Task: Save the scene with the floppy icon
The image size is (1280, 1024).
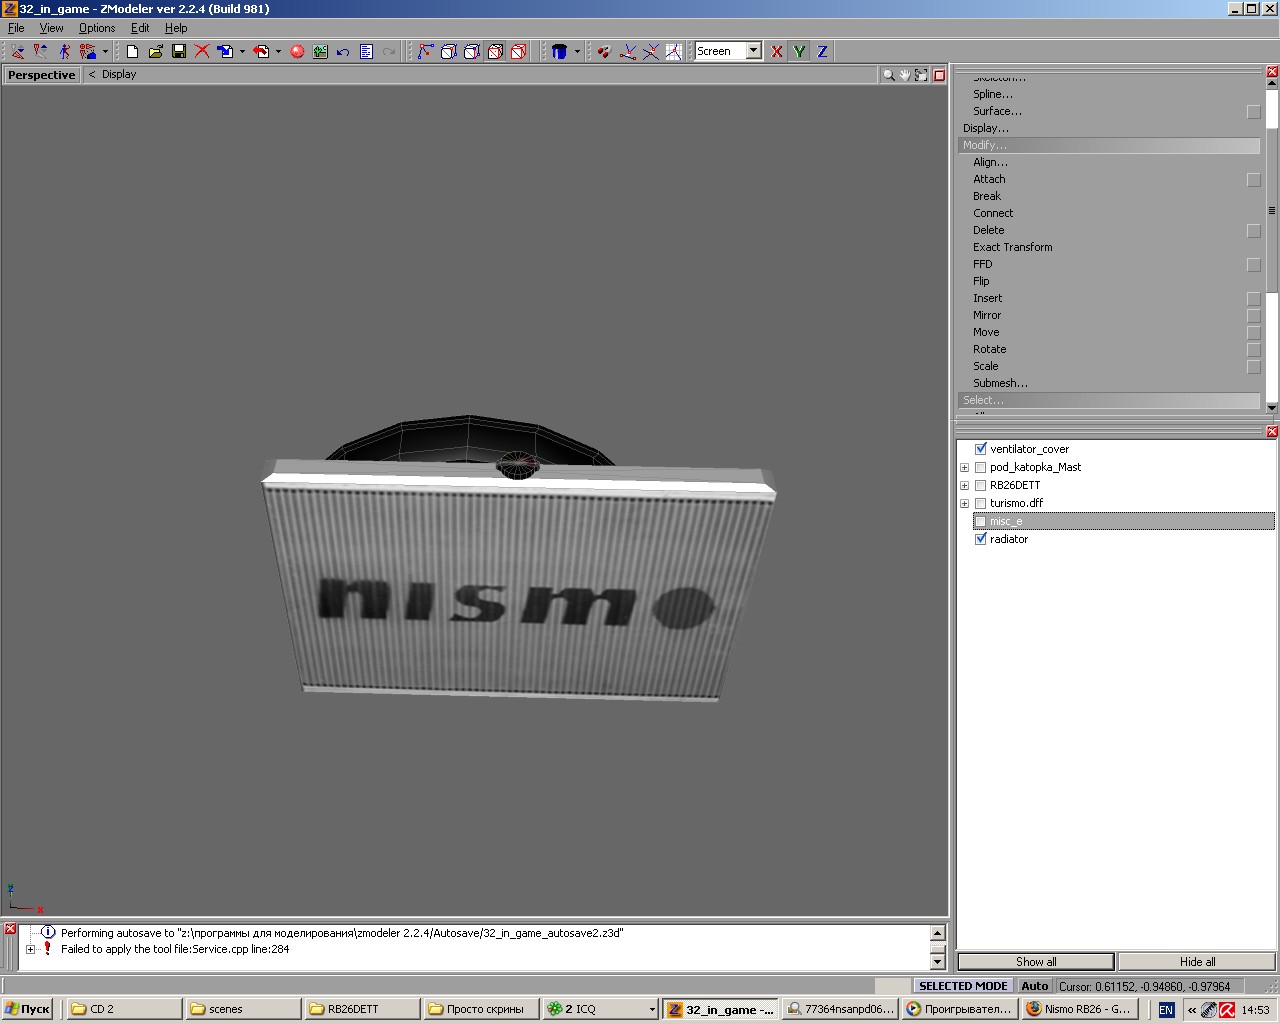Action: point(179,51)
